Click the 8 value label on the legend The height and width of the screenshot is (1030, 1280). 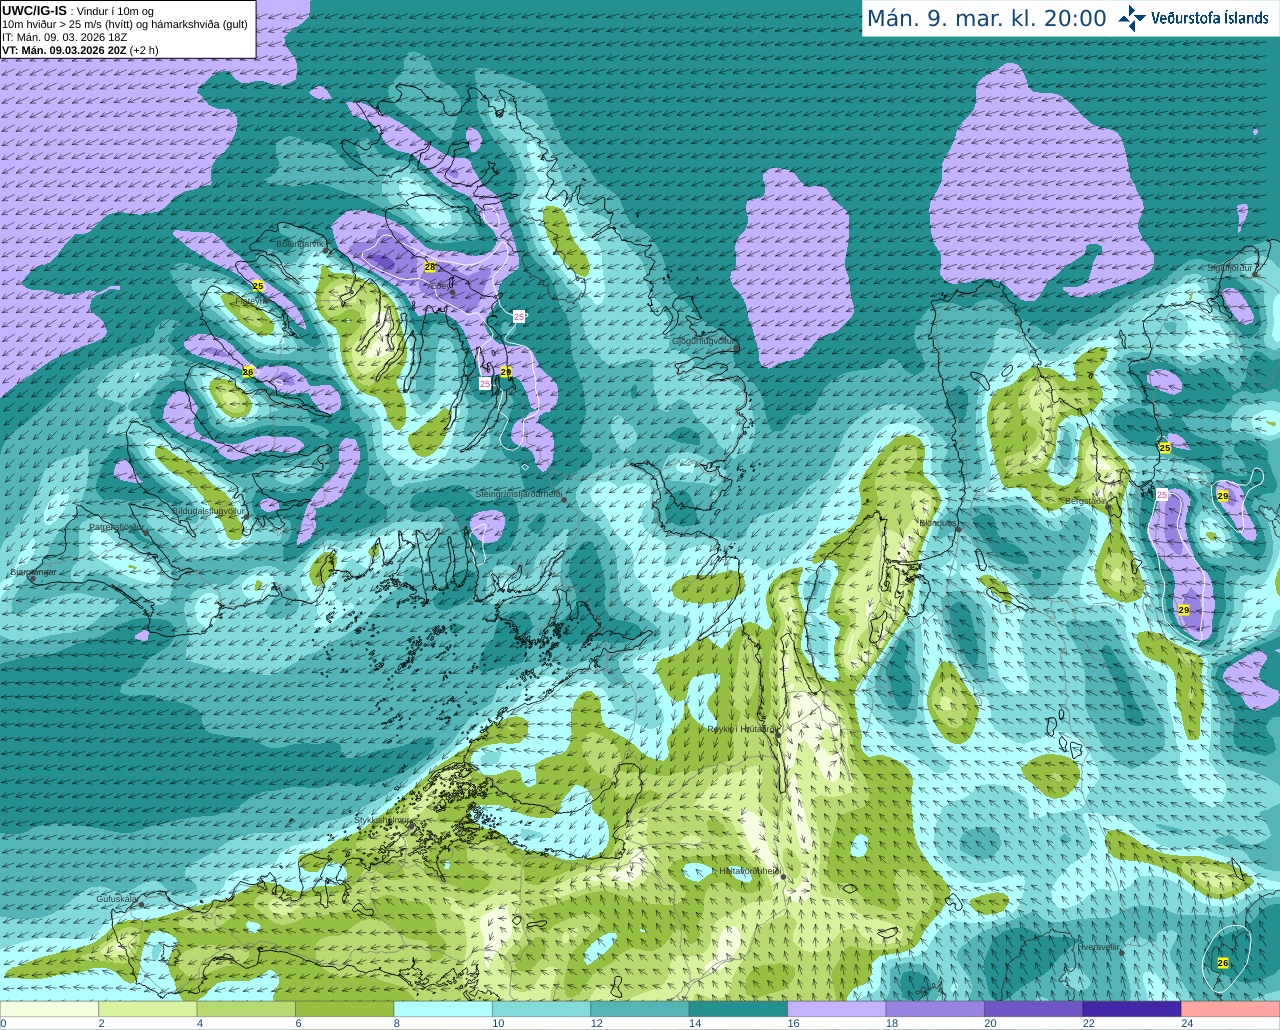[x=397, y=1023]
